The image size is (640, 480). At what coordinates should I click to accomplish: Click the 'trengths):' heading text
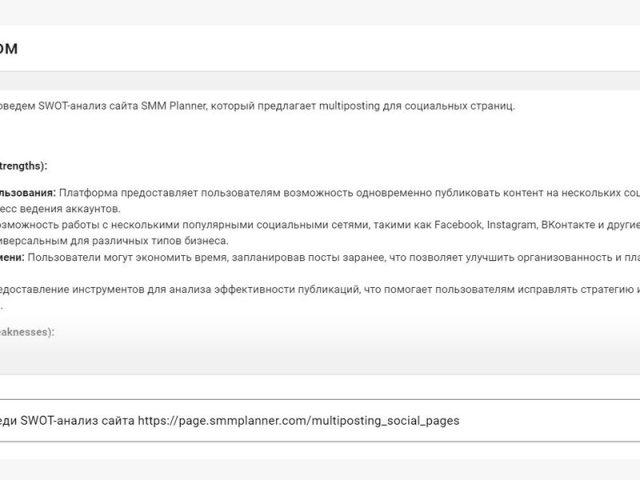(x=23, y=166)
